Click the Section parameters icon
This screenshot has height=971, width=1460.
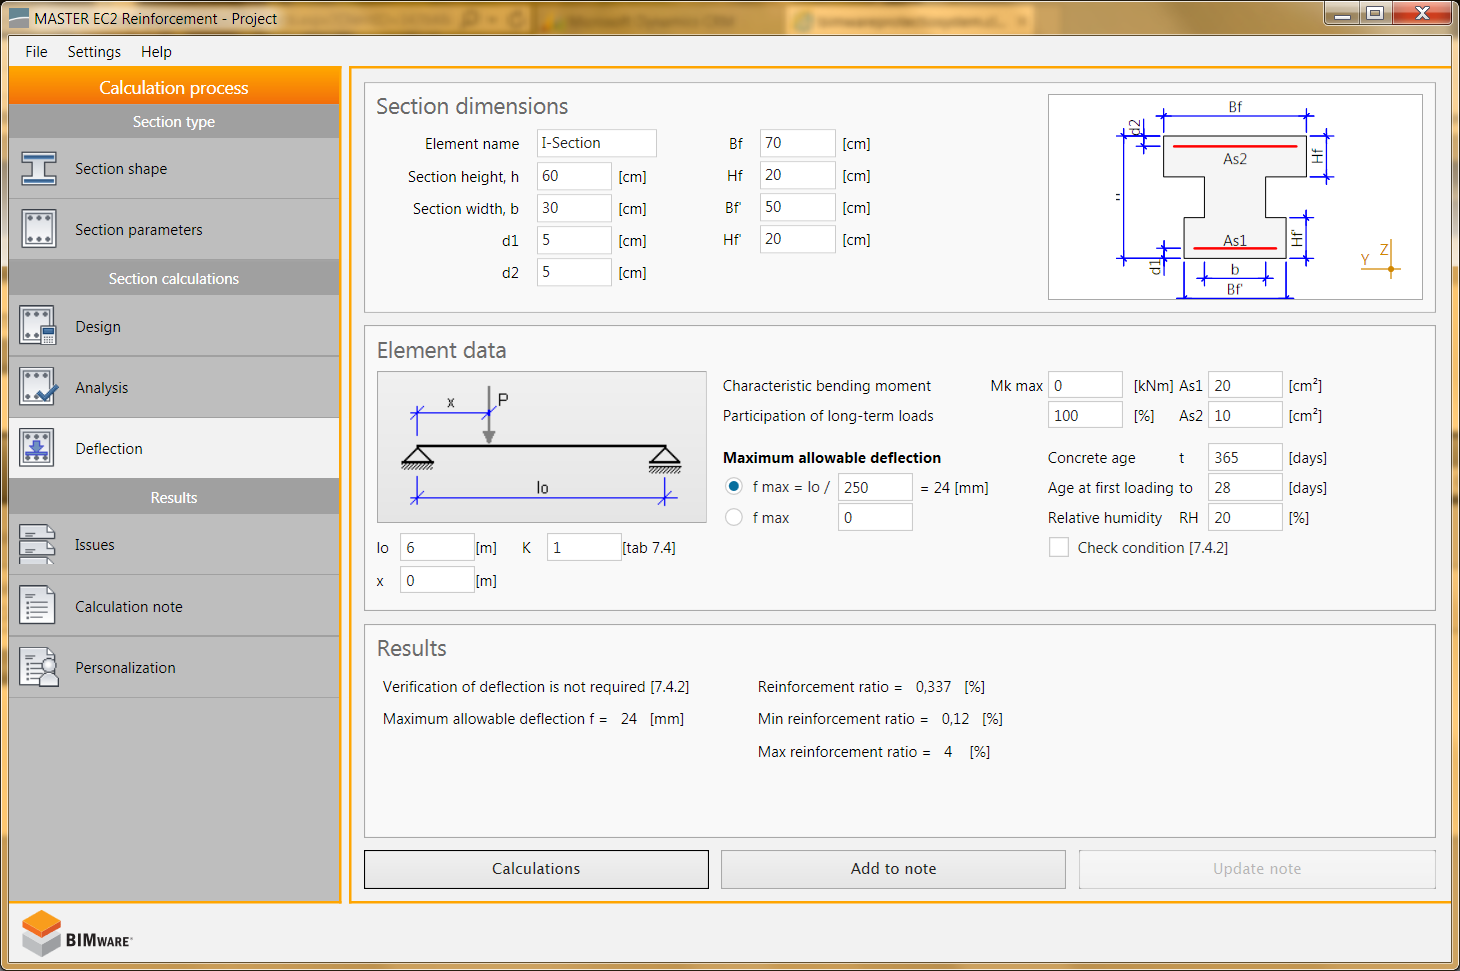[x=39, y=229]
